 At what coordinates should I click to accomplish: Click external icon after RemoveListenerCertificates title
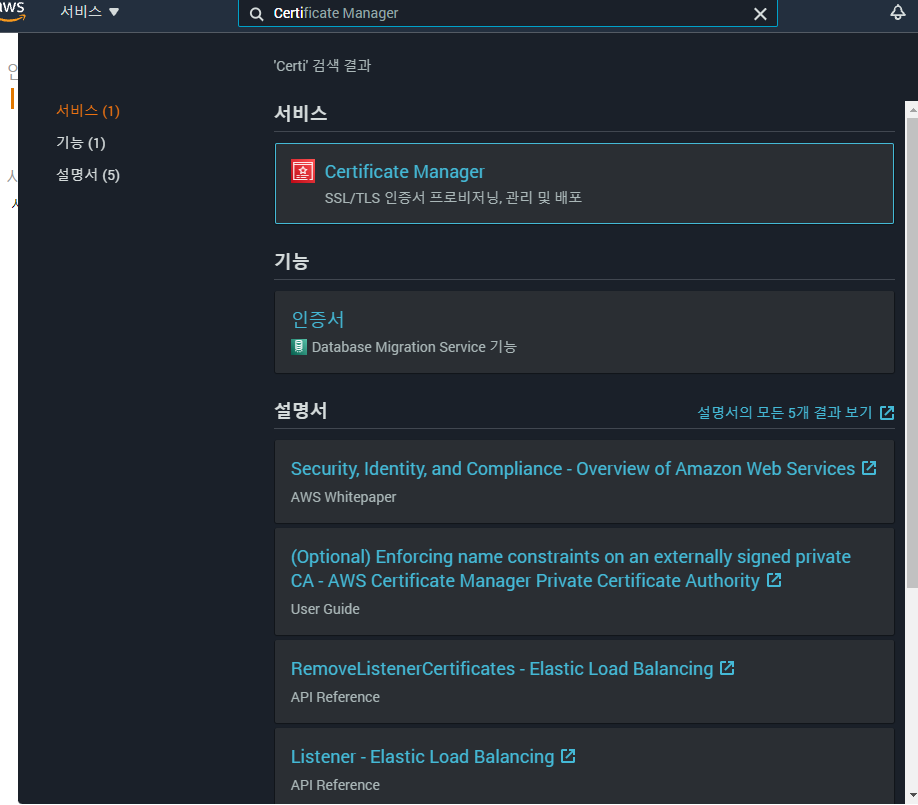click(727, 668)
